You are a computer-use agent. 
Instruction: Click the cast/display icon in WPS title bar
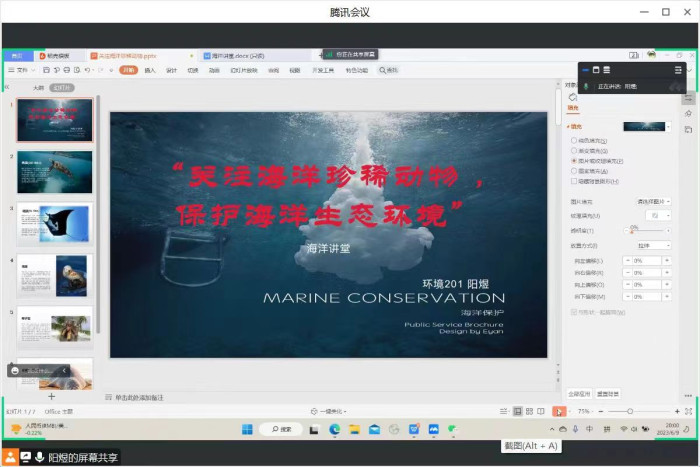click(634, 55)
